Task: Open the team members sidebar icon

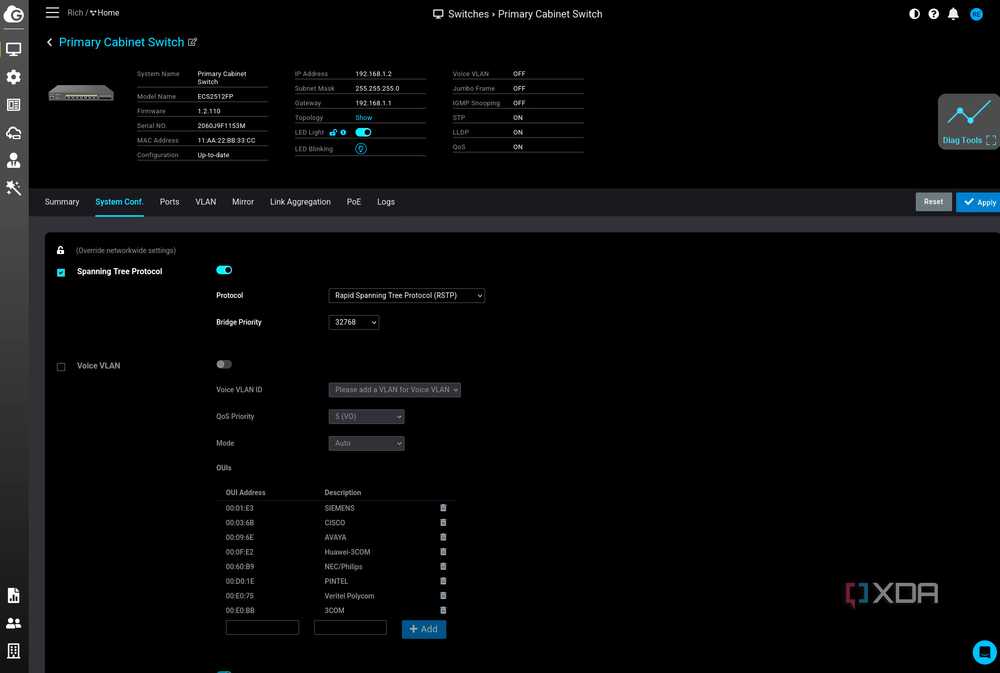Action: pos(13,623)
